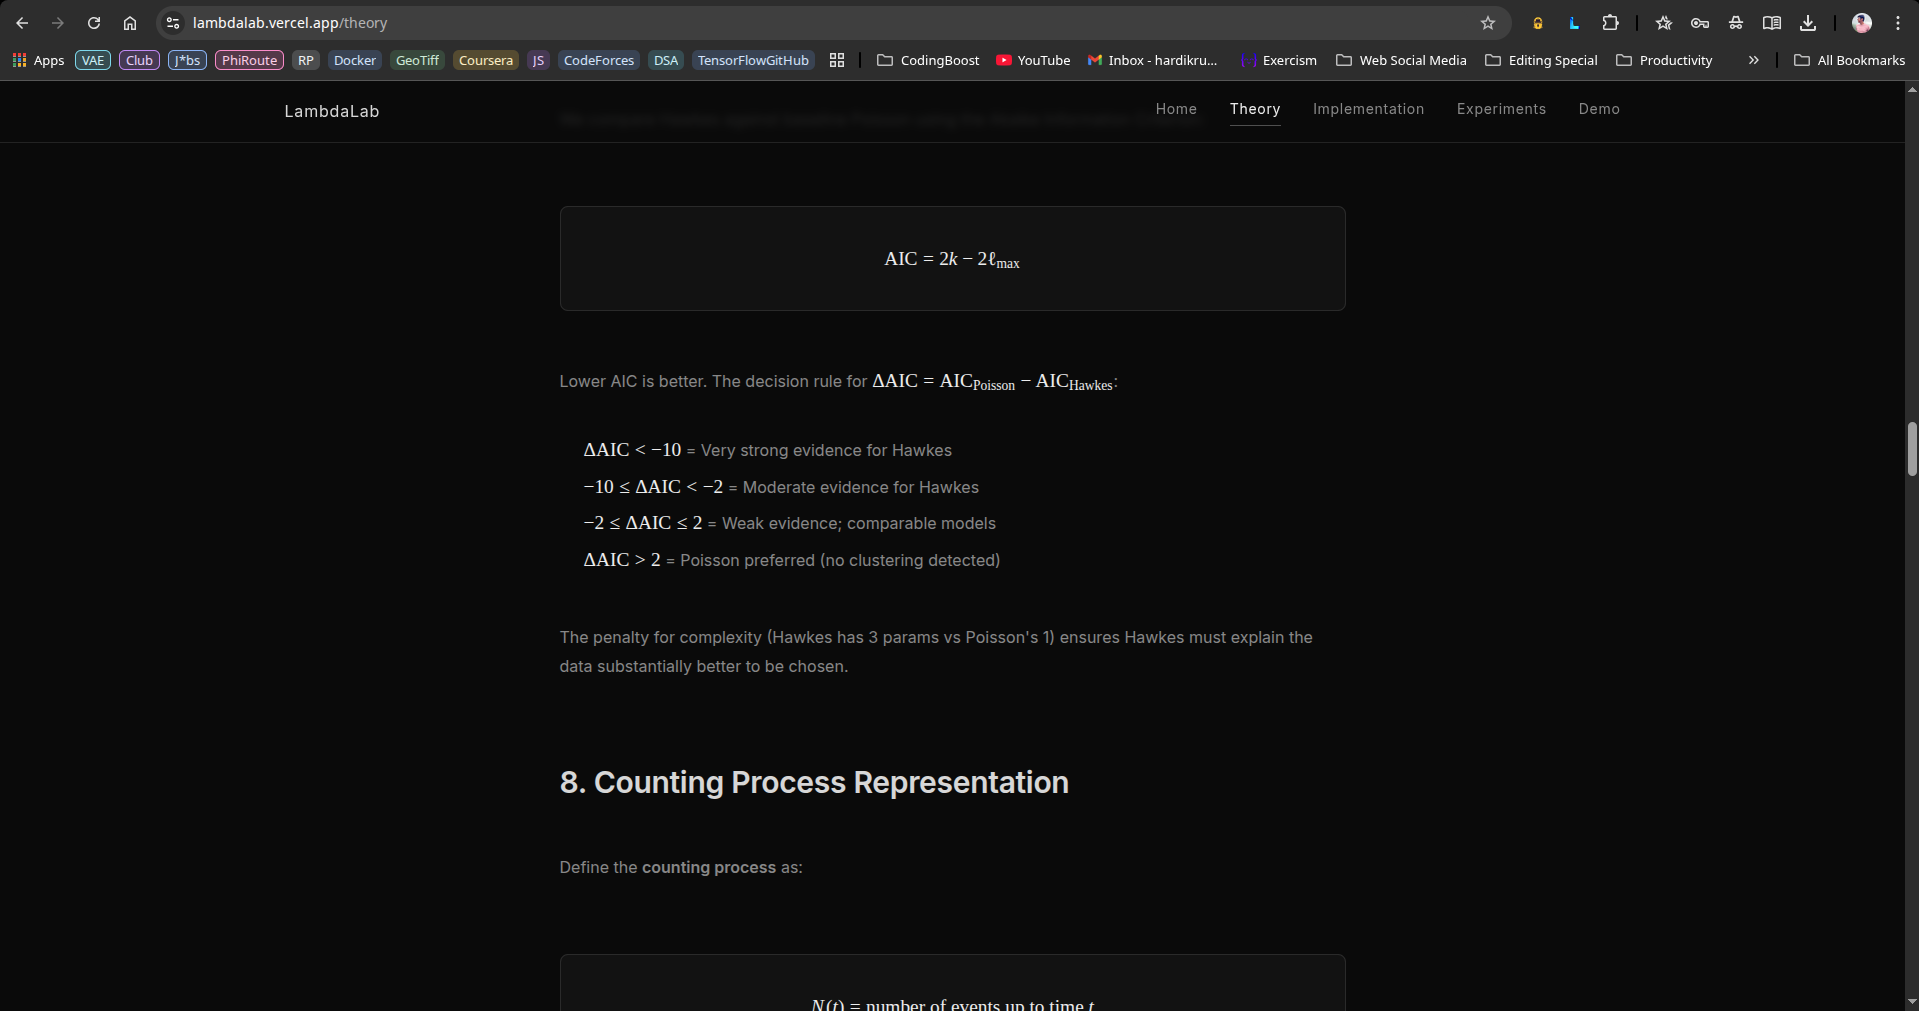Reload the page with the refresh icon
This screenshot has width=1919, height=1011.
coord(94,23)
